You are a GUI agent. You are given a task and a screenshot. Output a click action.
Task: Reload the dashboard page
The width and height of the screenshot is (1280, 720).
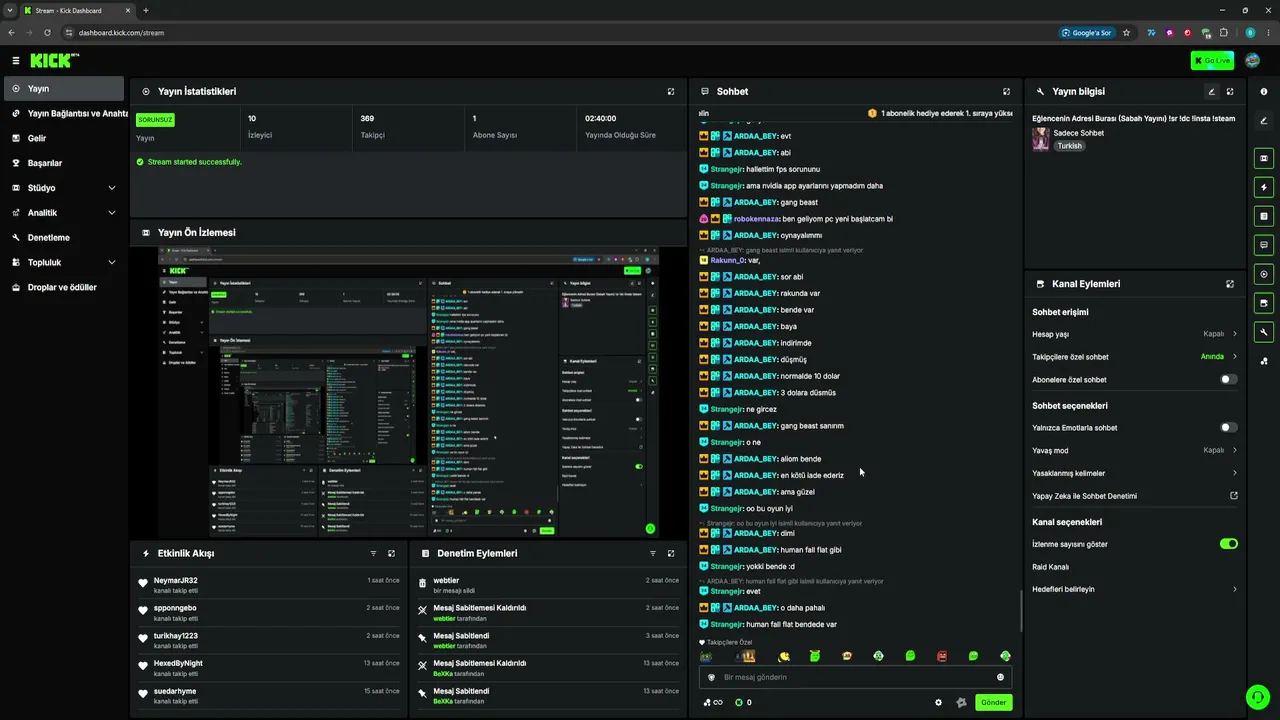click(x=47, y=33)
